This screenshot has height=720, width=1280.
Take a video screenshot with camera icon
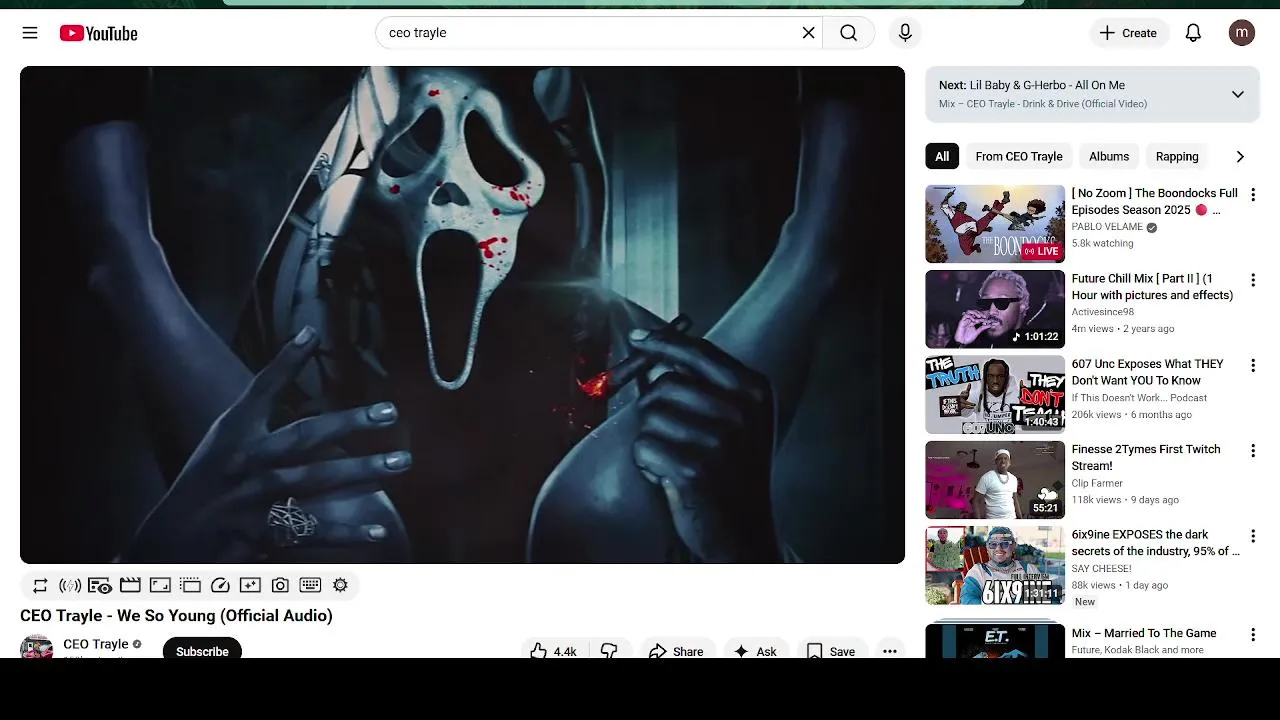click(x=280, y=585)
